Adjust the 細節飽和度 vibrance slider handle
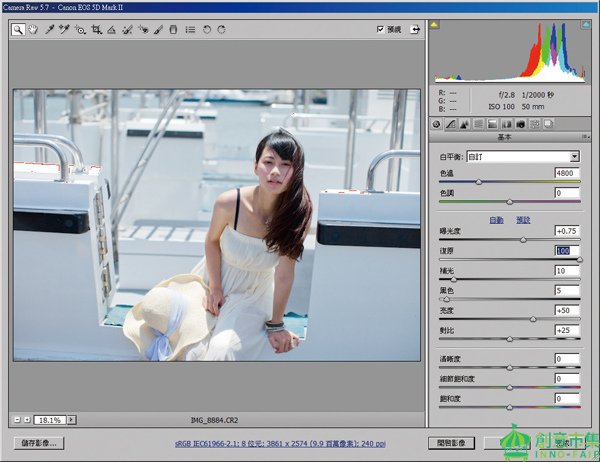600x462 pixels. 510,388
